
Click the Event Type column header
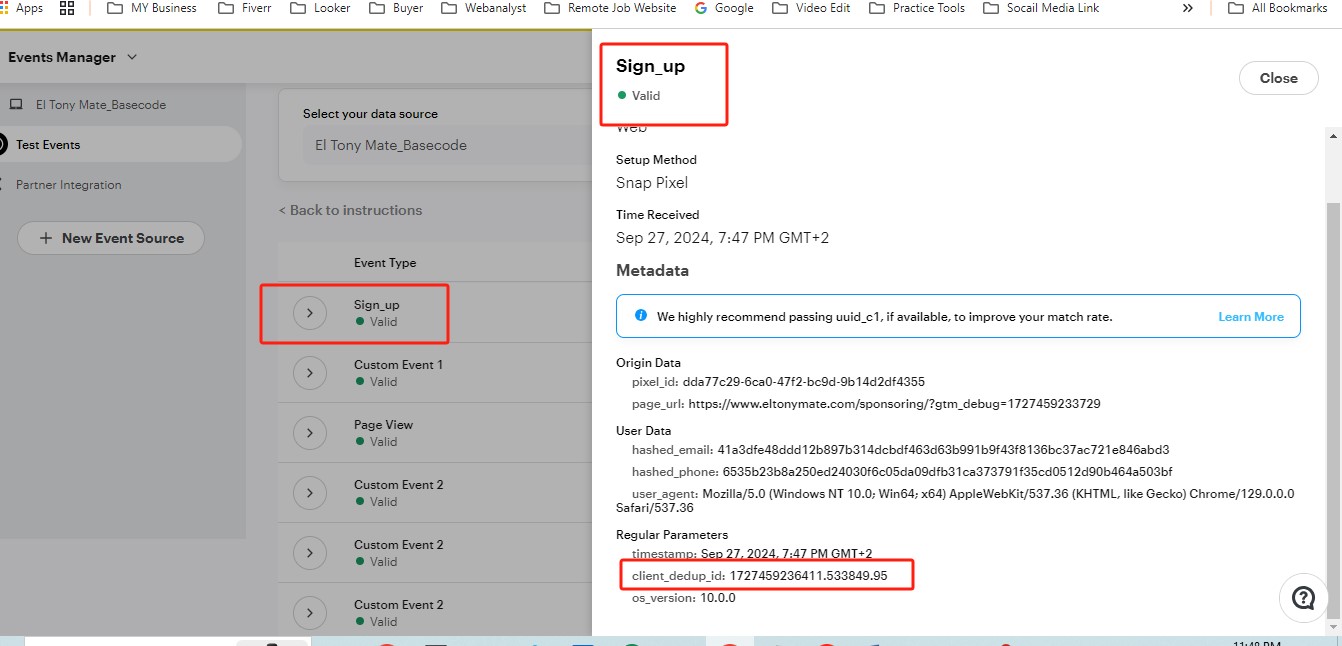click(x=385, y=263)
